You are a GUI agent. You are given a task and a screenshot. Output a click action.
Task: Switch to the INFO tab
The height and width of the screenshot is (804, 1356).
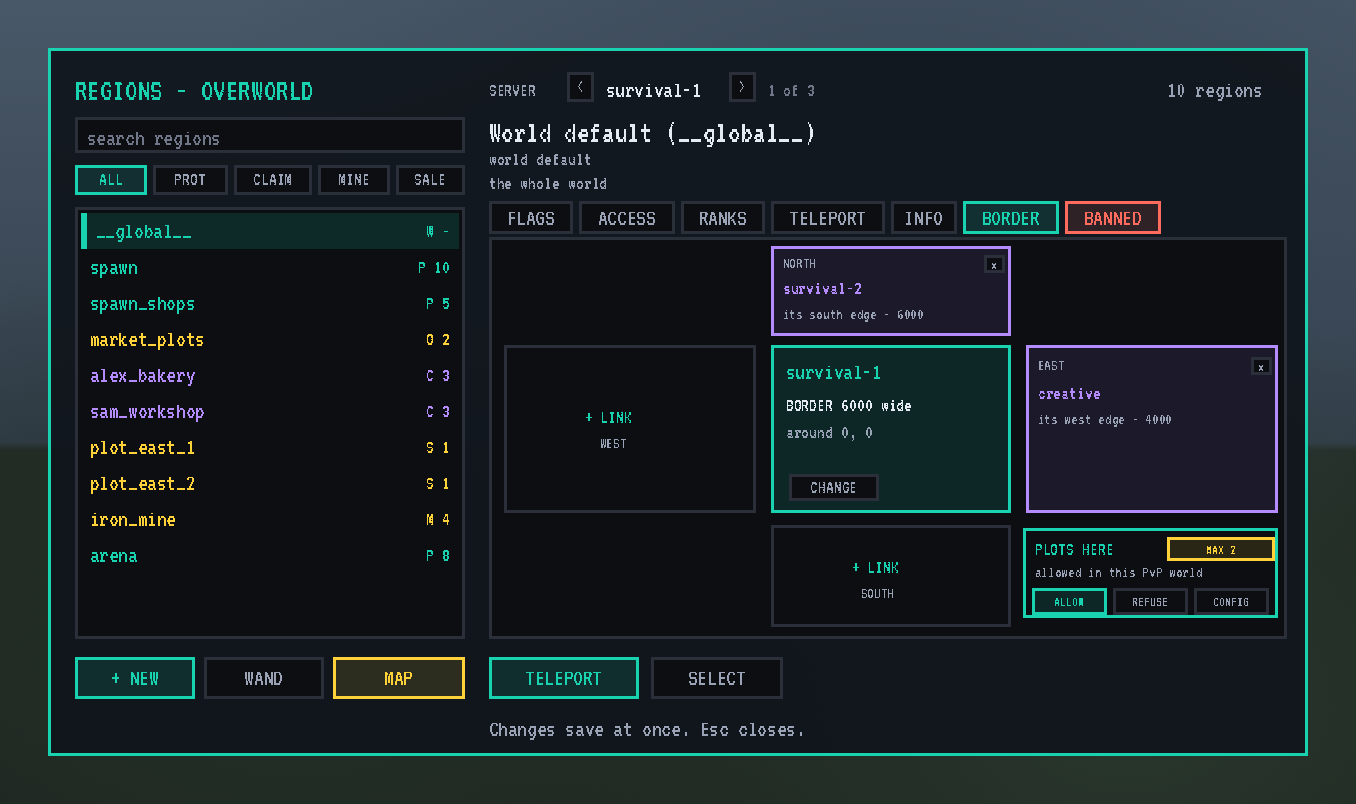tap(924, 218)
